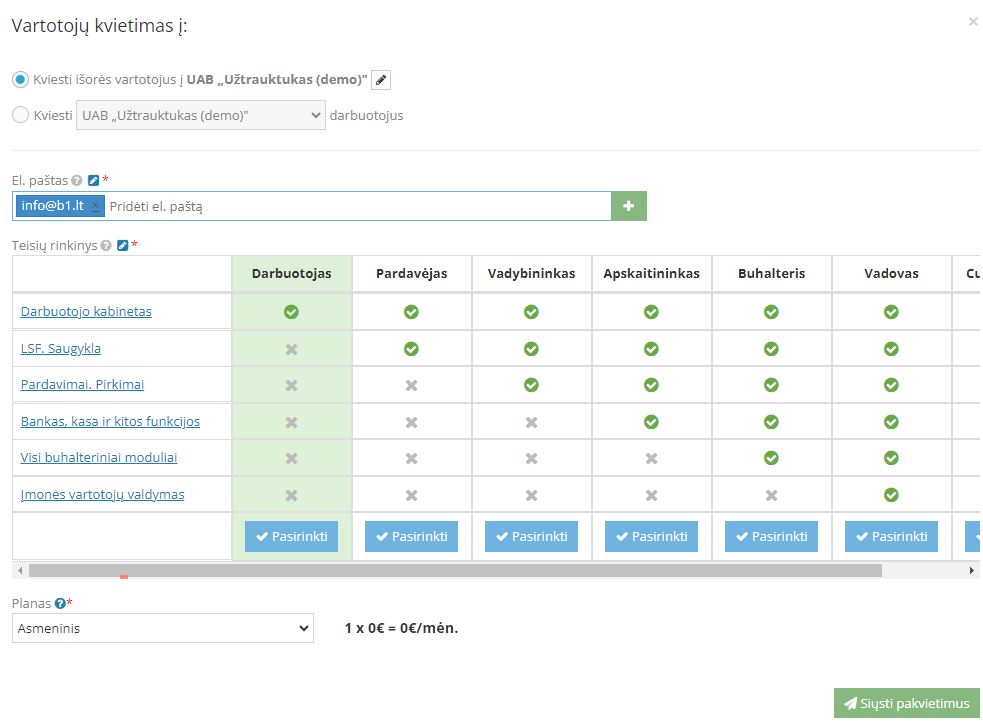Click help icon beside El. paštas label
This screenshot has width=983, height=727.
point(77,181)
